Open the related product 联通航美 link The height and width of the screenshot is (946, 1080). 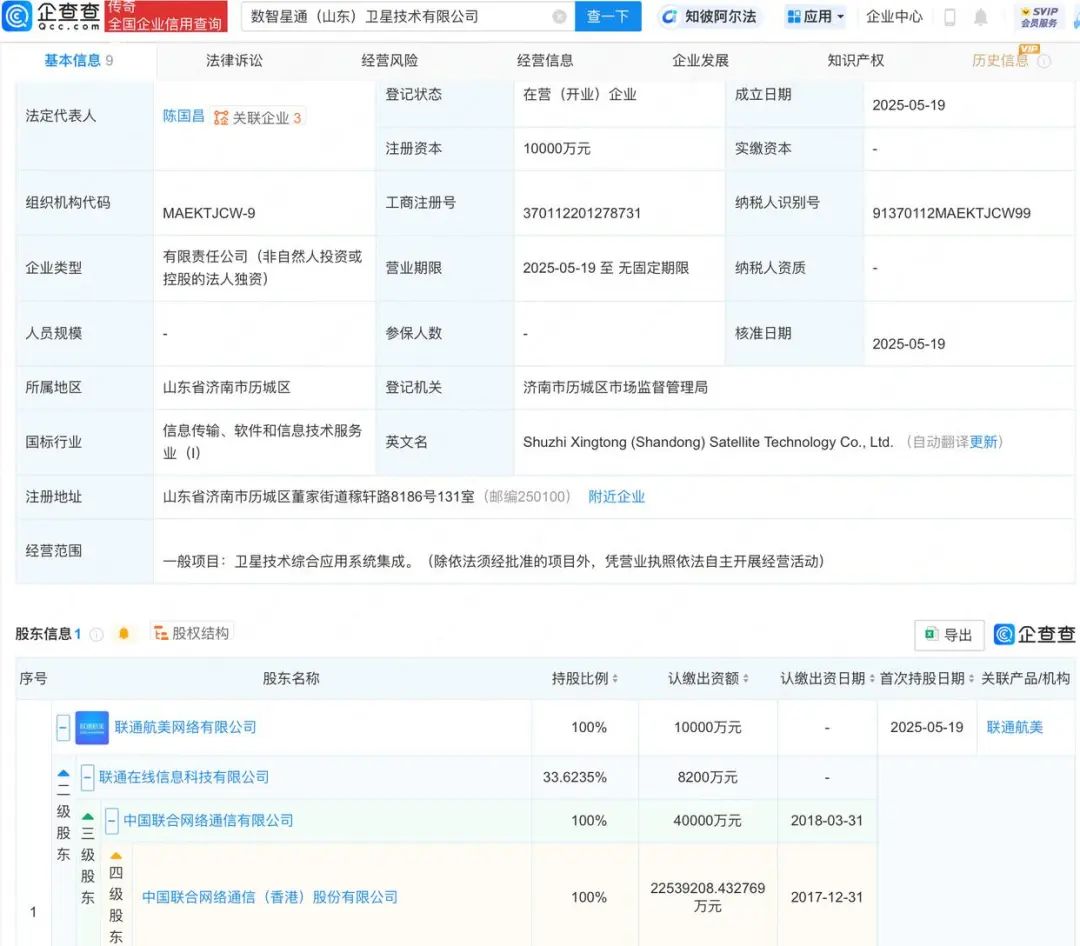coord(1015,728)
